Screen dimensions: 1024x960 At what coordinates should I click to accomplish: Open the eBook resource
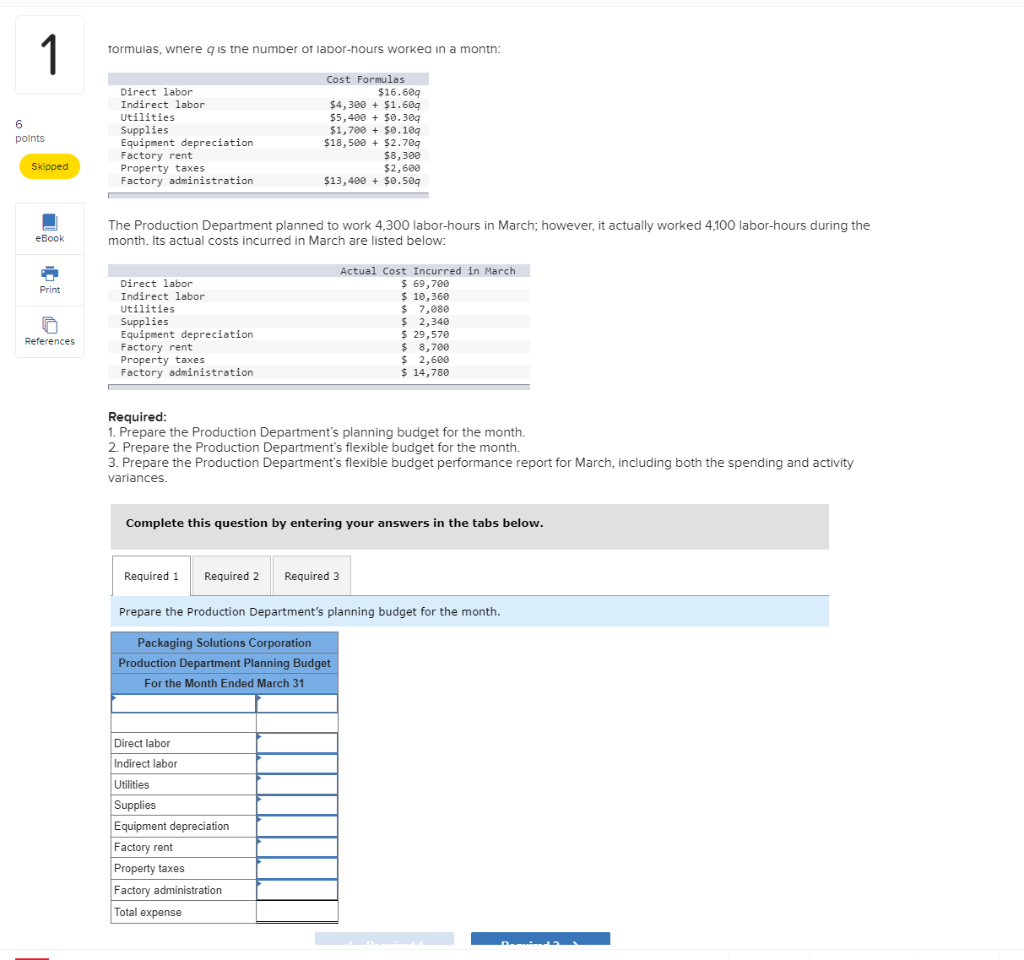[x=48, y=227]
